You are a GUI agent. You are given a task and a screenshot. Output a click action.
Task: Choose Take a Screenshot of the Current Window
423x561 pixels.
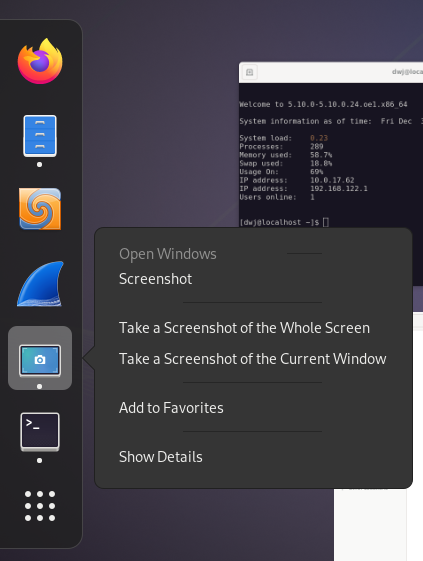coord(252,359)
